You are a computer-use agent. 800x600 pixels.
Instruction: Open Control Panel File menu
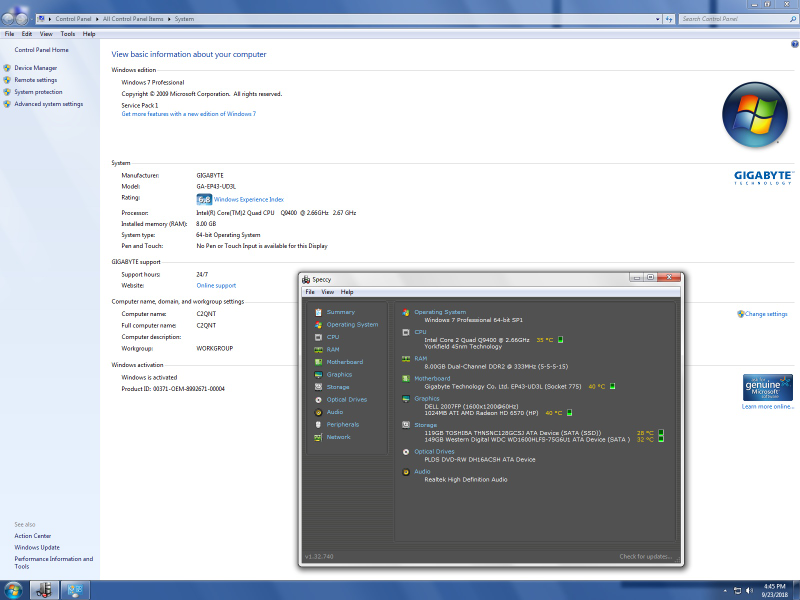(x=9, y=34)
